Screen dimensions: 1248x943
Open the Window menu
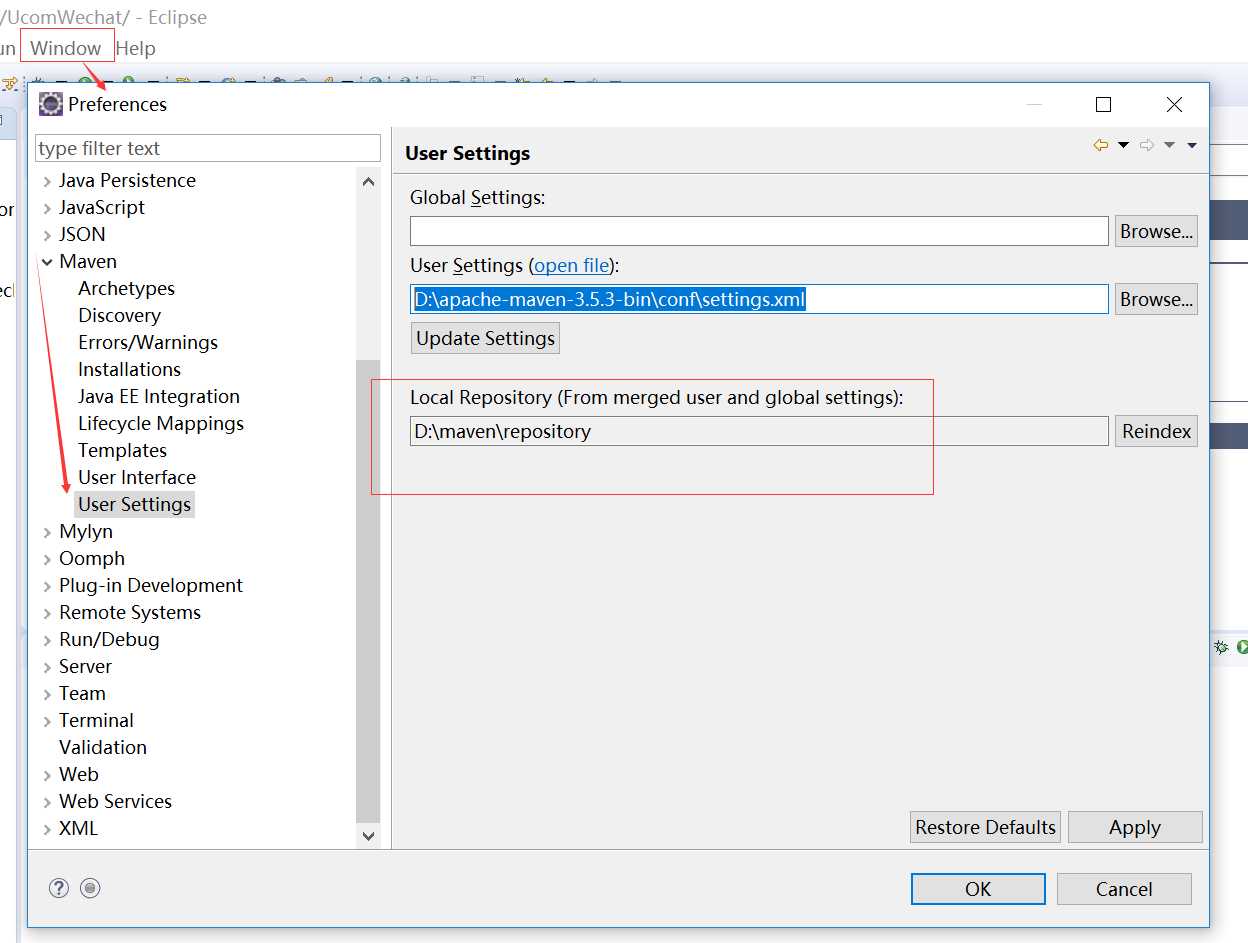(x=66, y=48)
